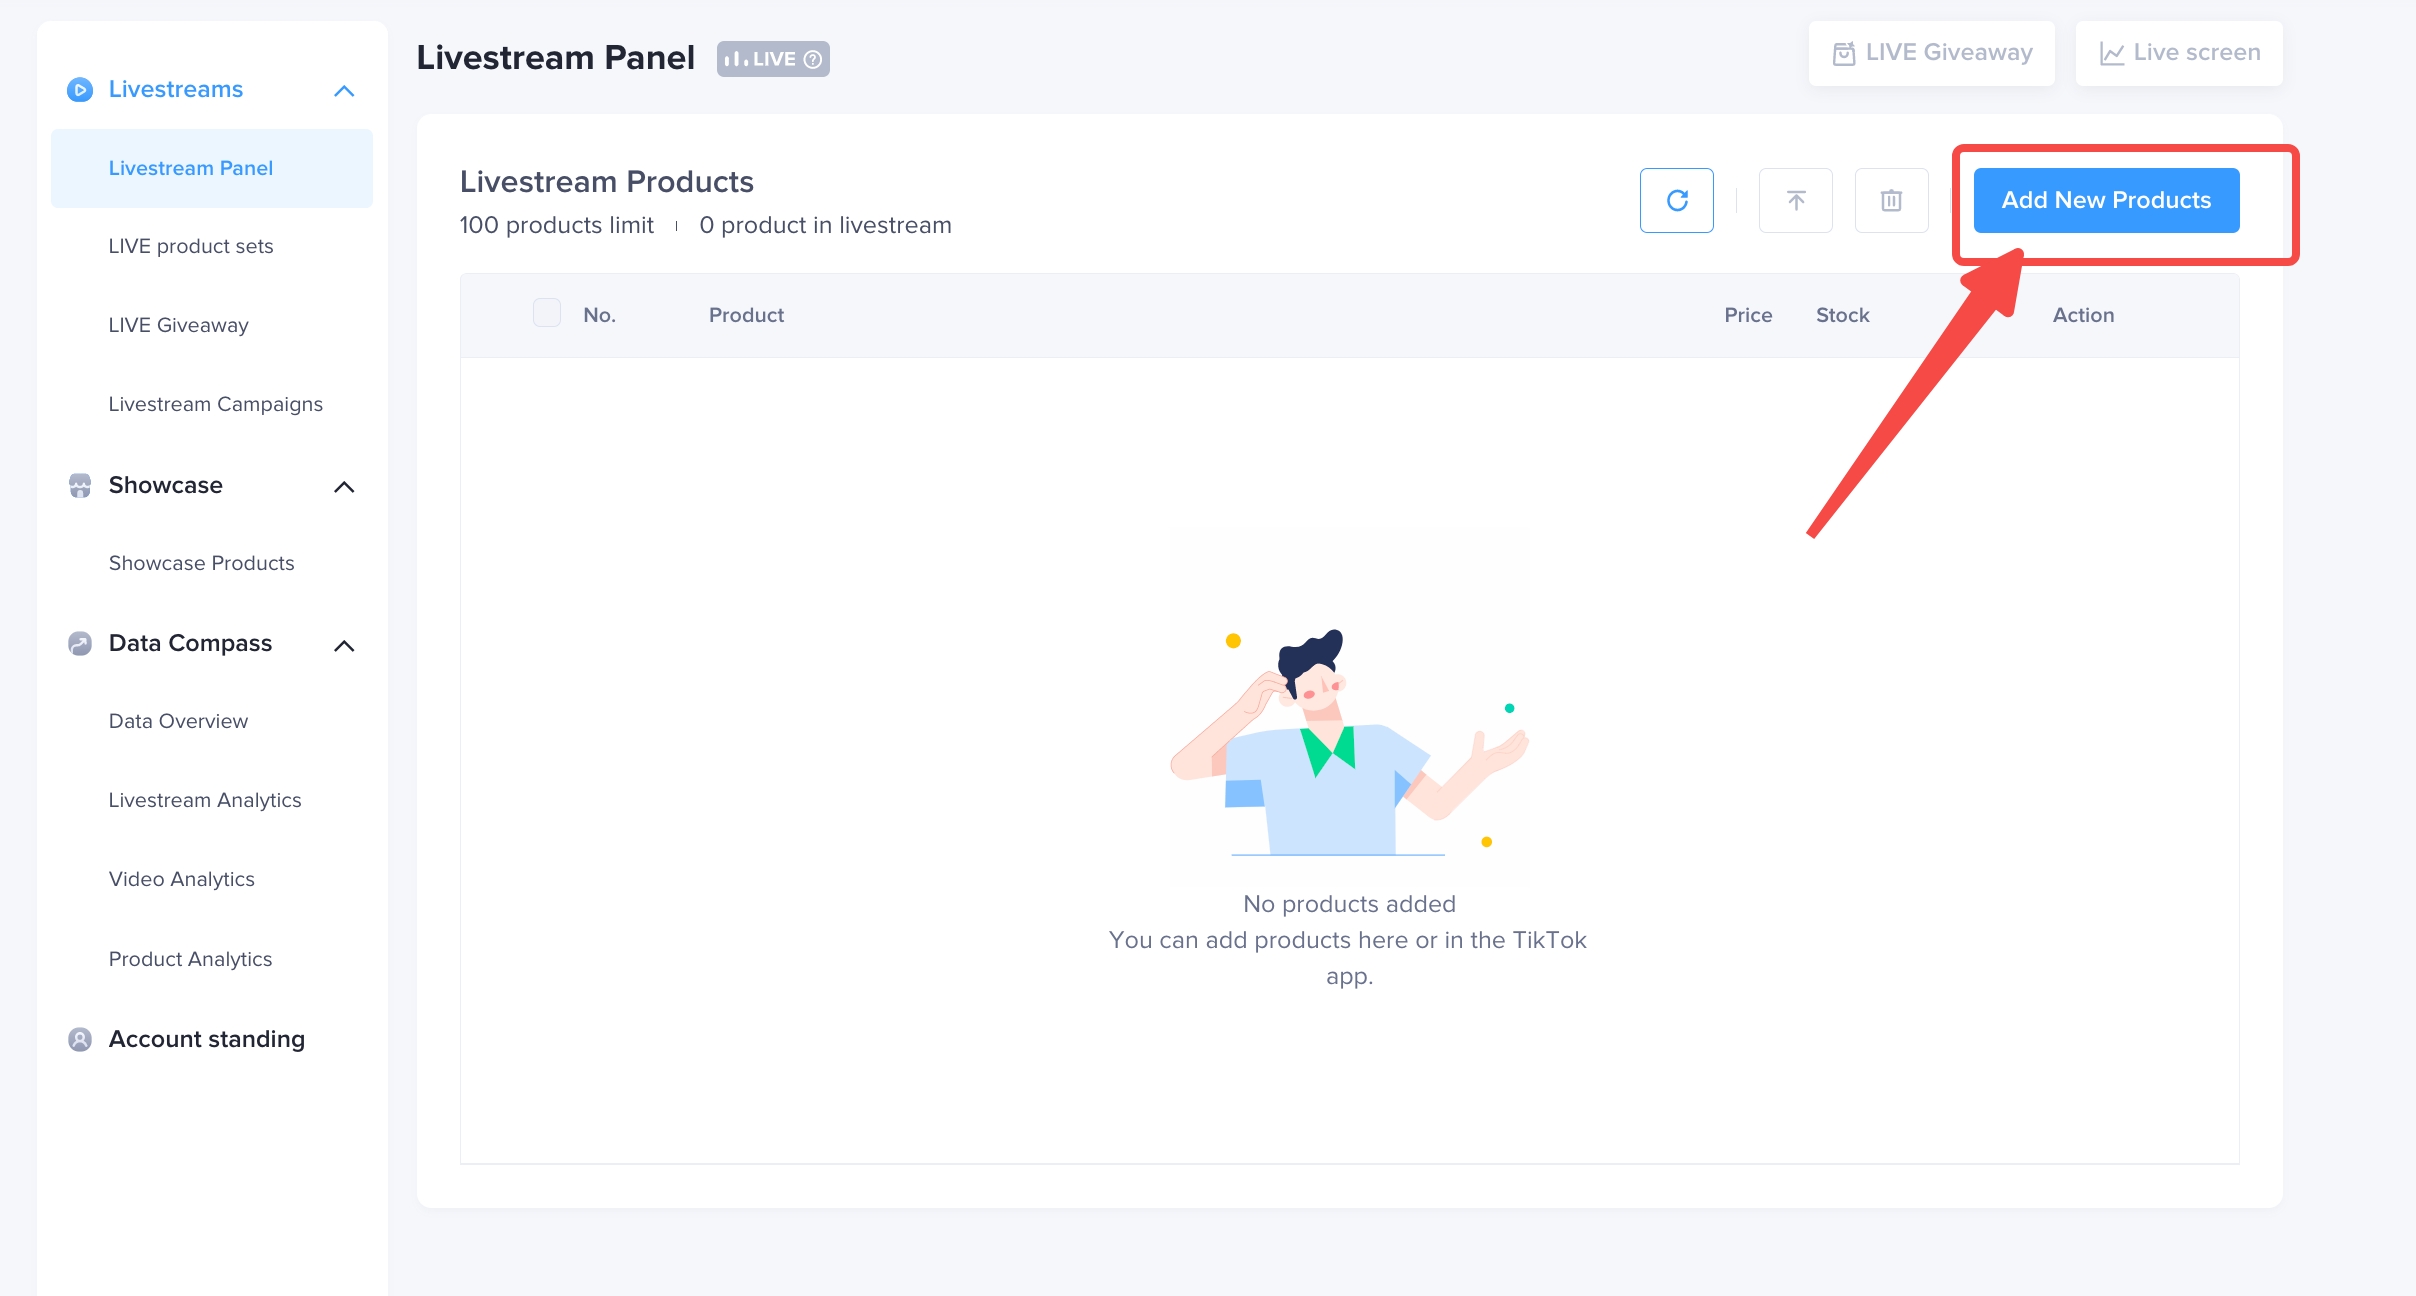Click the Livestreams play icon
This screenshot has height=1296, width=2416.
(x=80, y=90)
